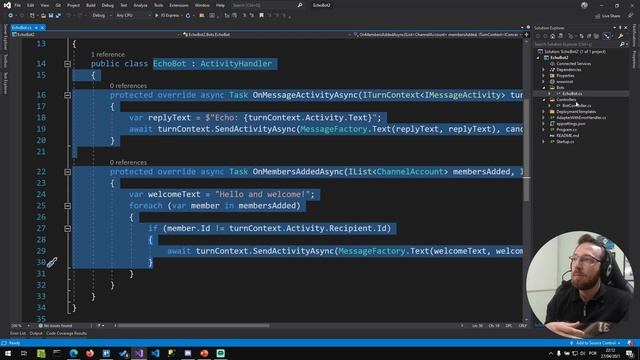Click the Save file toolbar icon

pyautogui.click(x=51, y=16)
